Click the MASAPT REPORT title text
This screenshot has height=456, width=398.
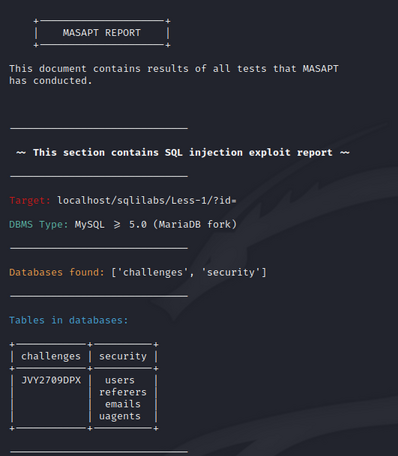102,33
